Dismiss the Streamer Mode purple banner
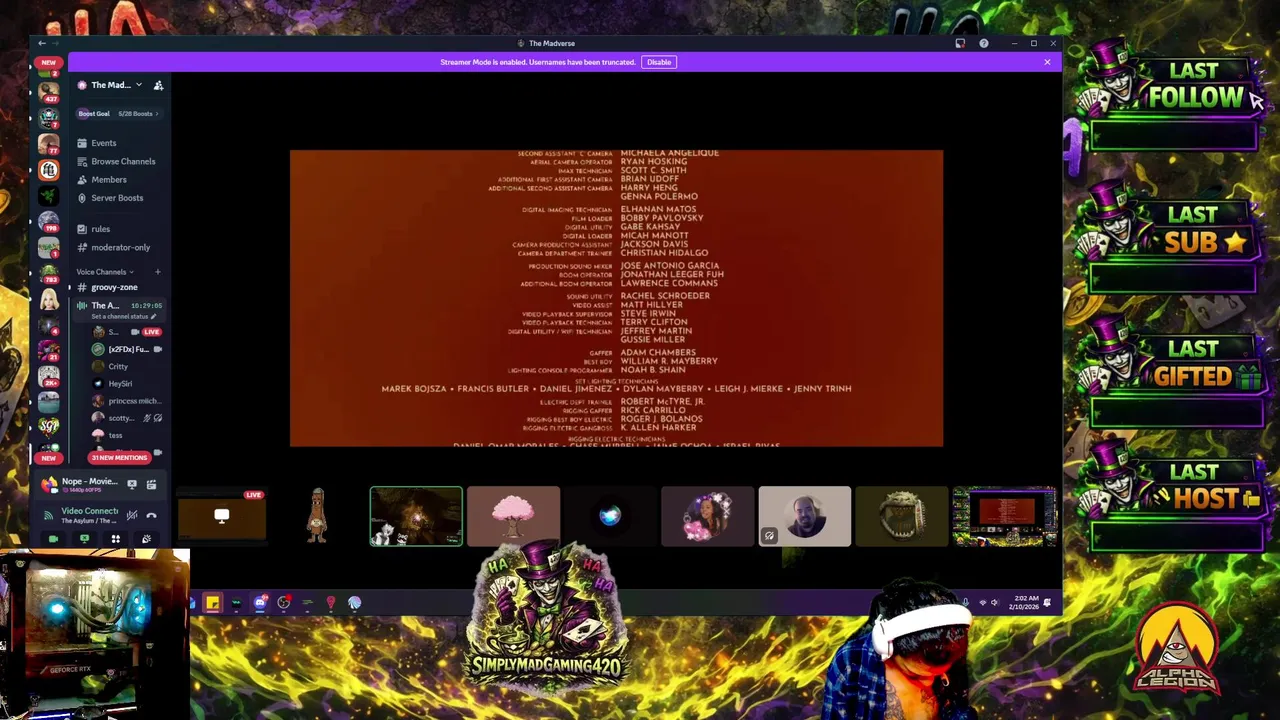The image size is (1280, 720). click(1047, 62)
